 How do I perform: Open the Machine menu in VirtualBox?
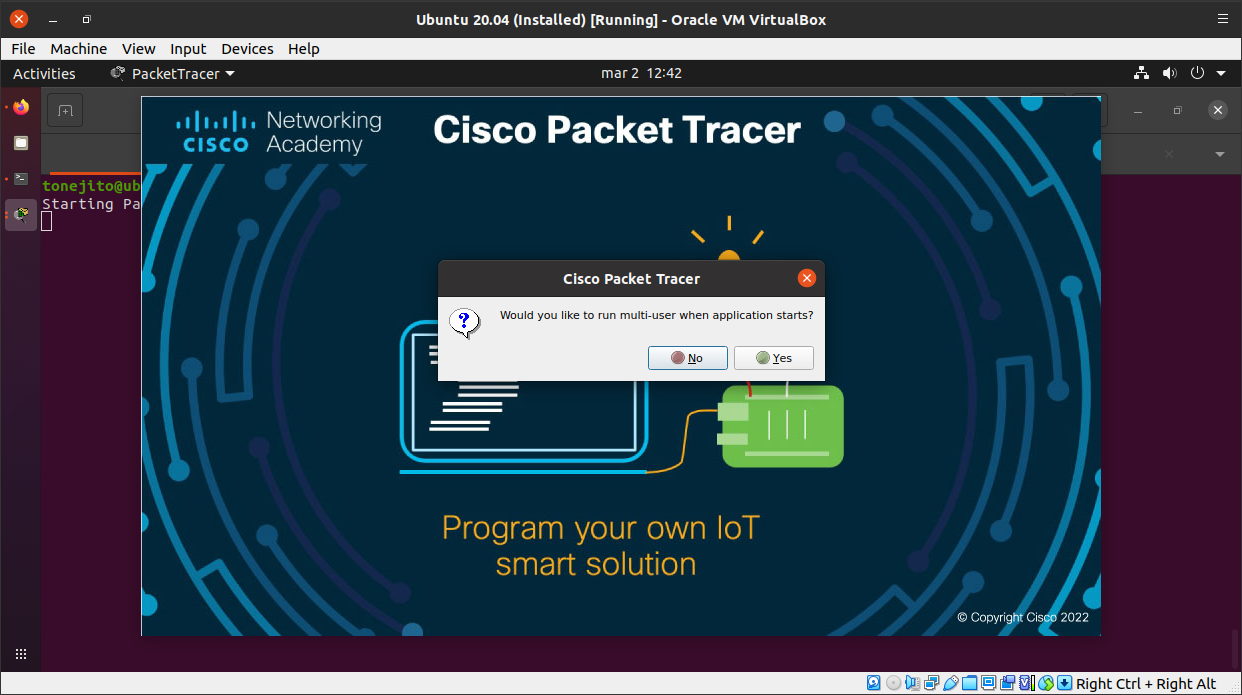(x=78, y=49)
